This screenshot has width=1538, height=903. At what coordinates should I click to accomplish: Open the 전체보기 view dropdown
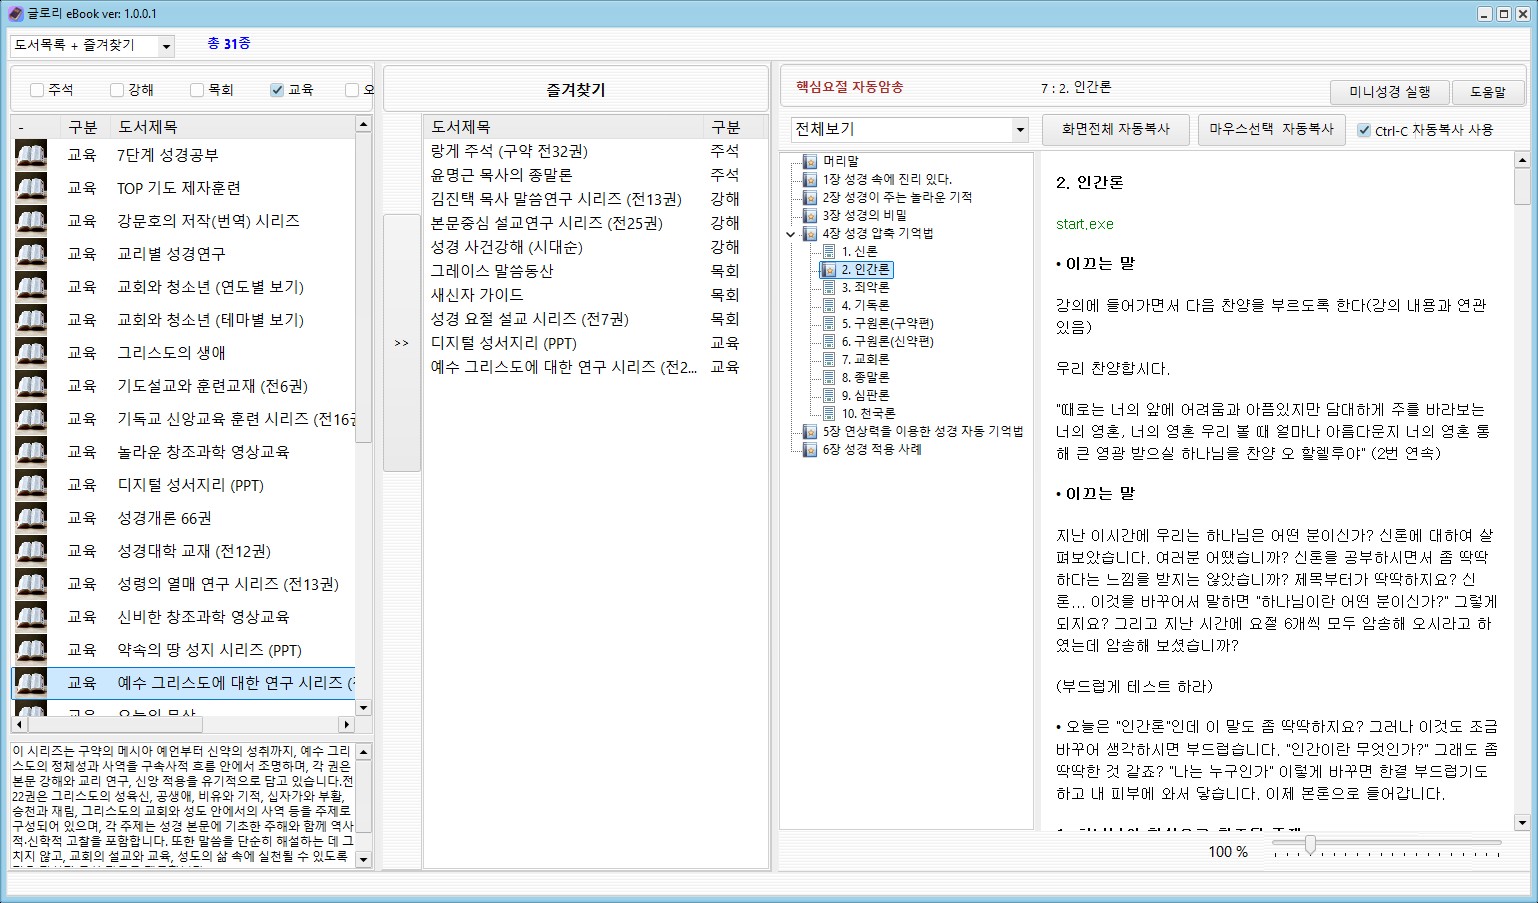click(x=1019, y=130)
